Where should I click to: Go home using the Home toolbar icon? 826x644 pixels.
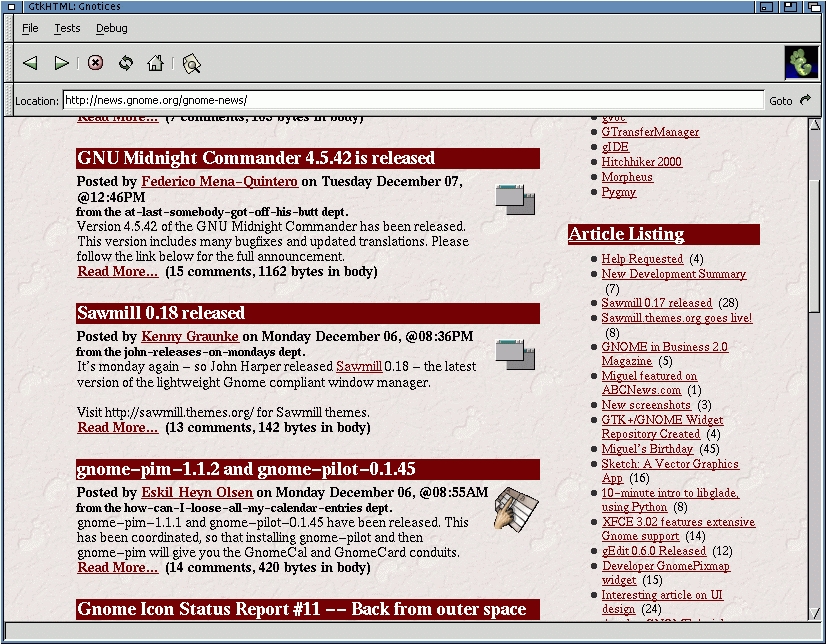pos(156,62)
